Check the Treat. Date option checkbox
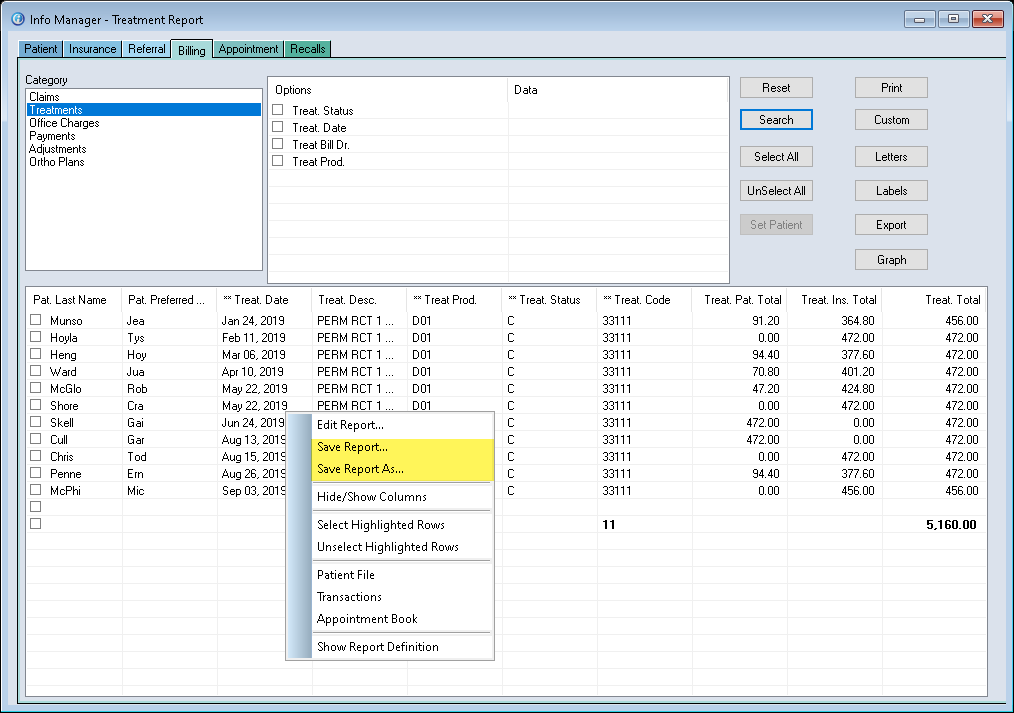Viewport: 1014px width, 713px height. [x=278, y=128]
